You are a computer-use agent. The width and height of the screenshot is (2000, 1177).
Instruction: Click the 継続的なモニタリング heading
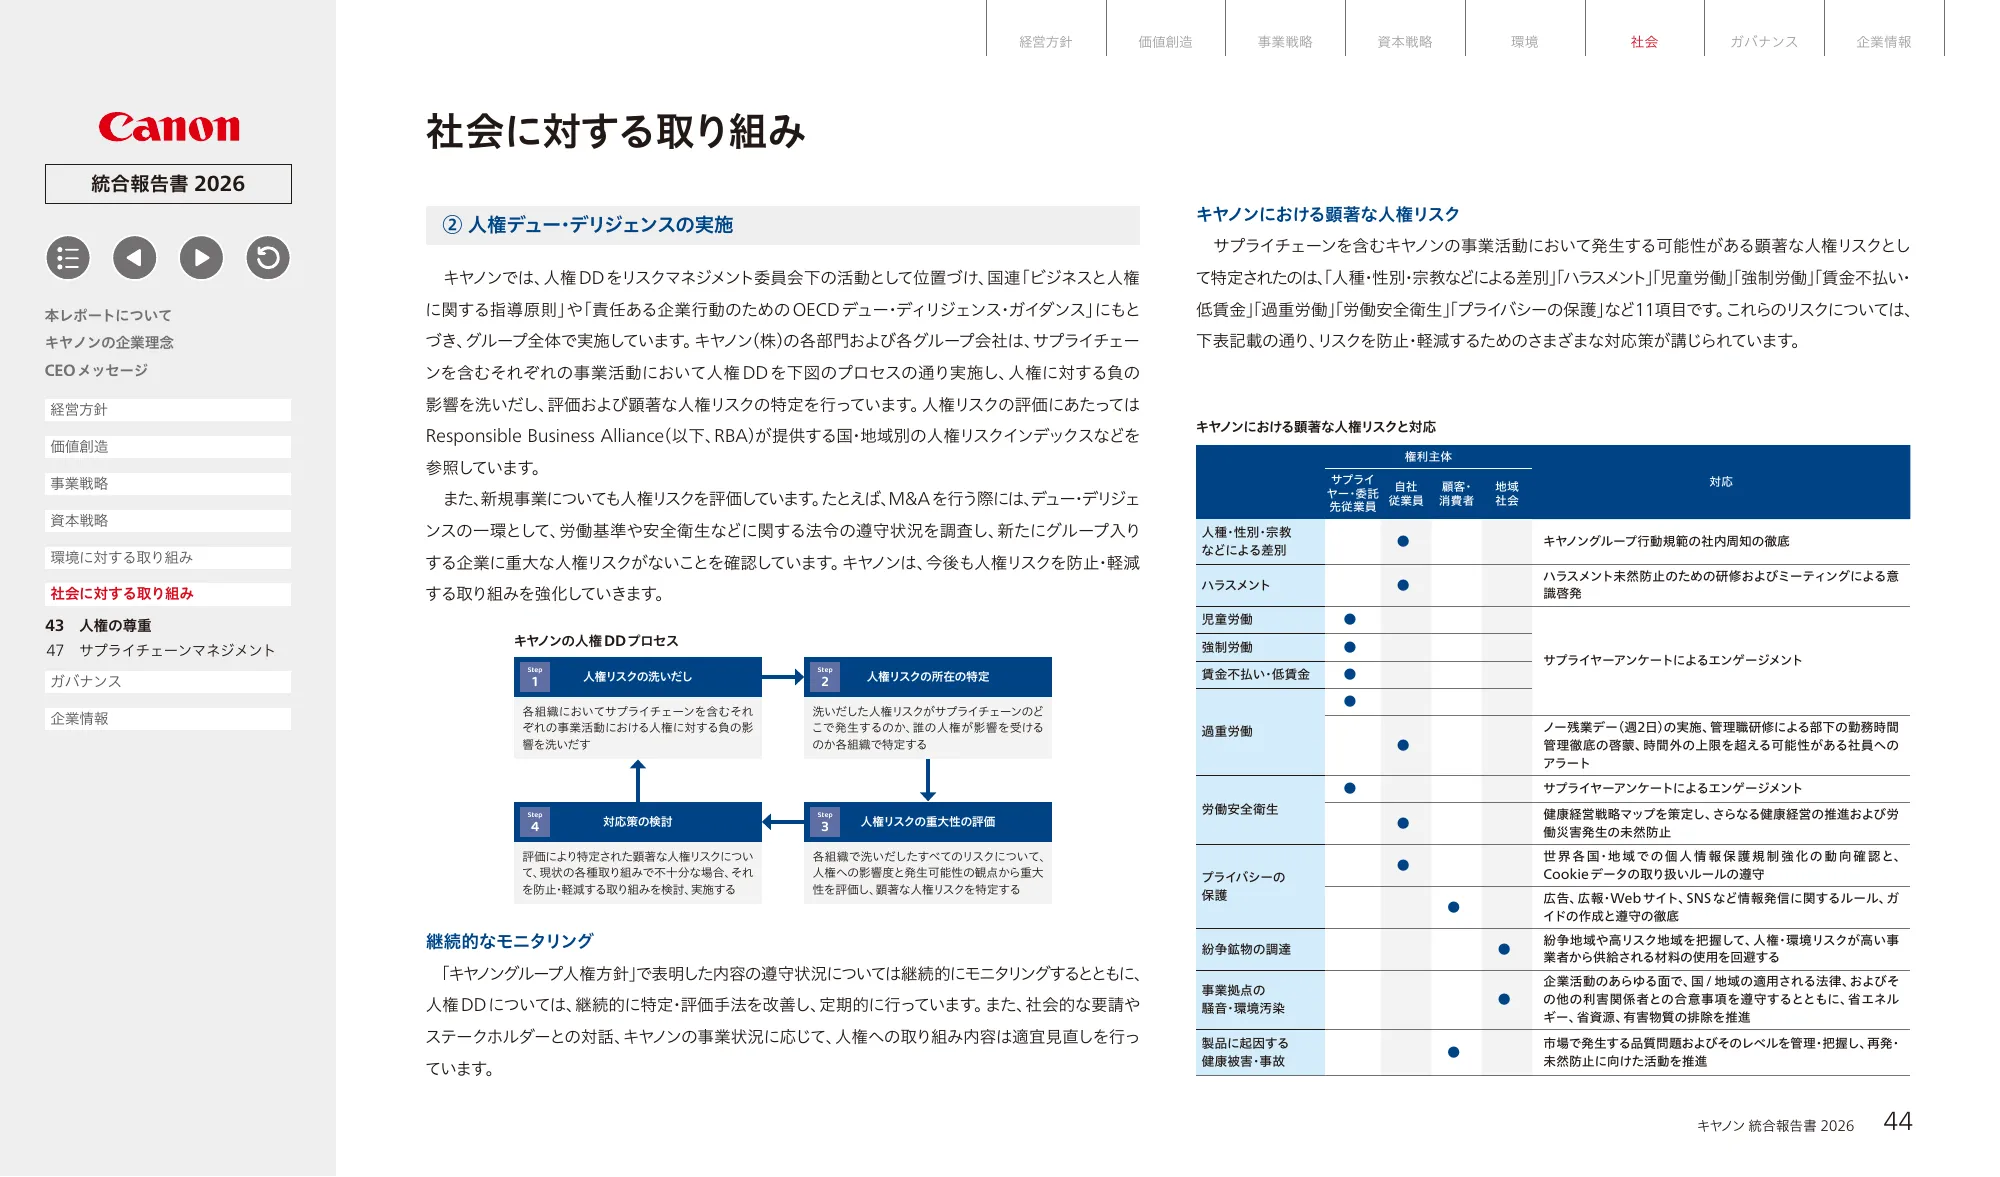tap(510, 941)
